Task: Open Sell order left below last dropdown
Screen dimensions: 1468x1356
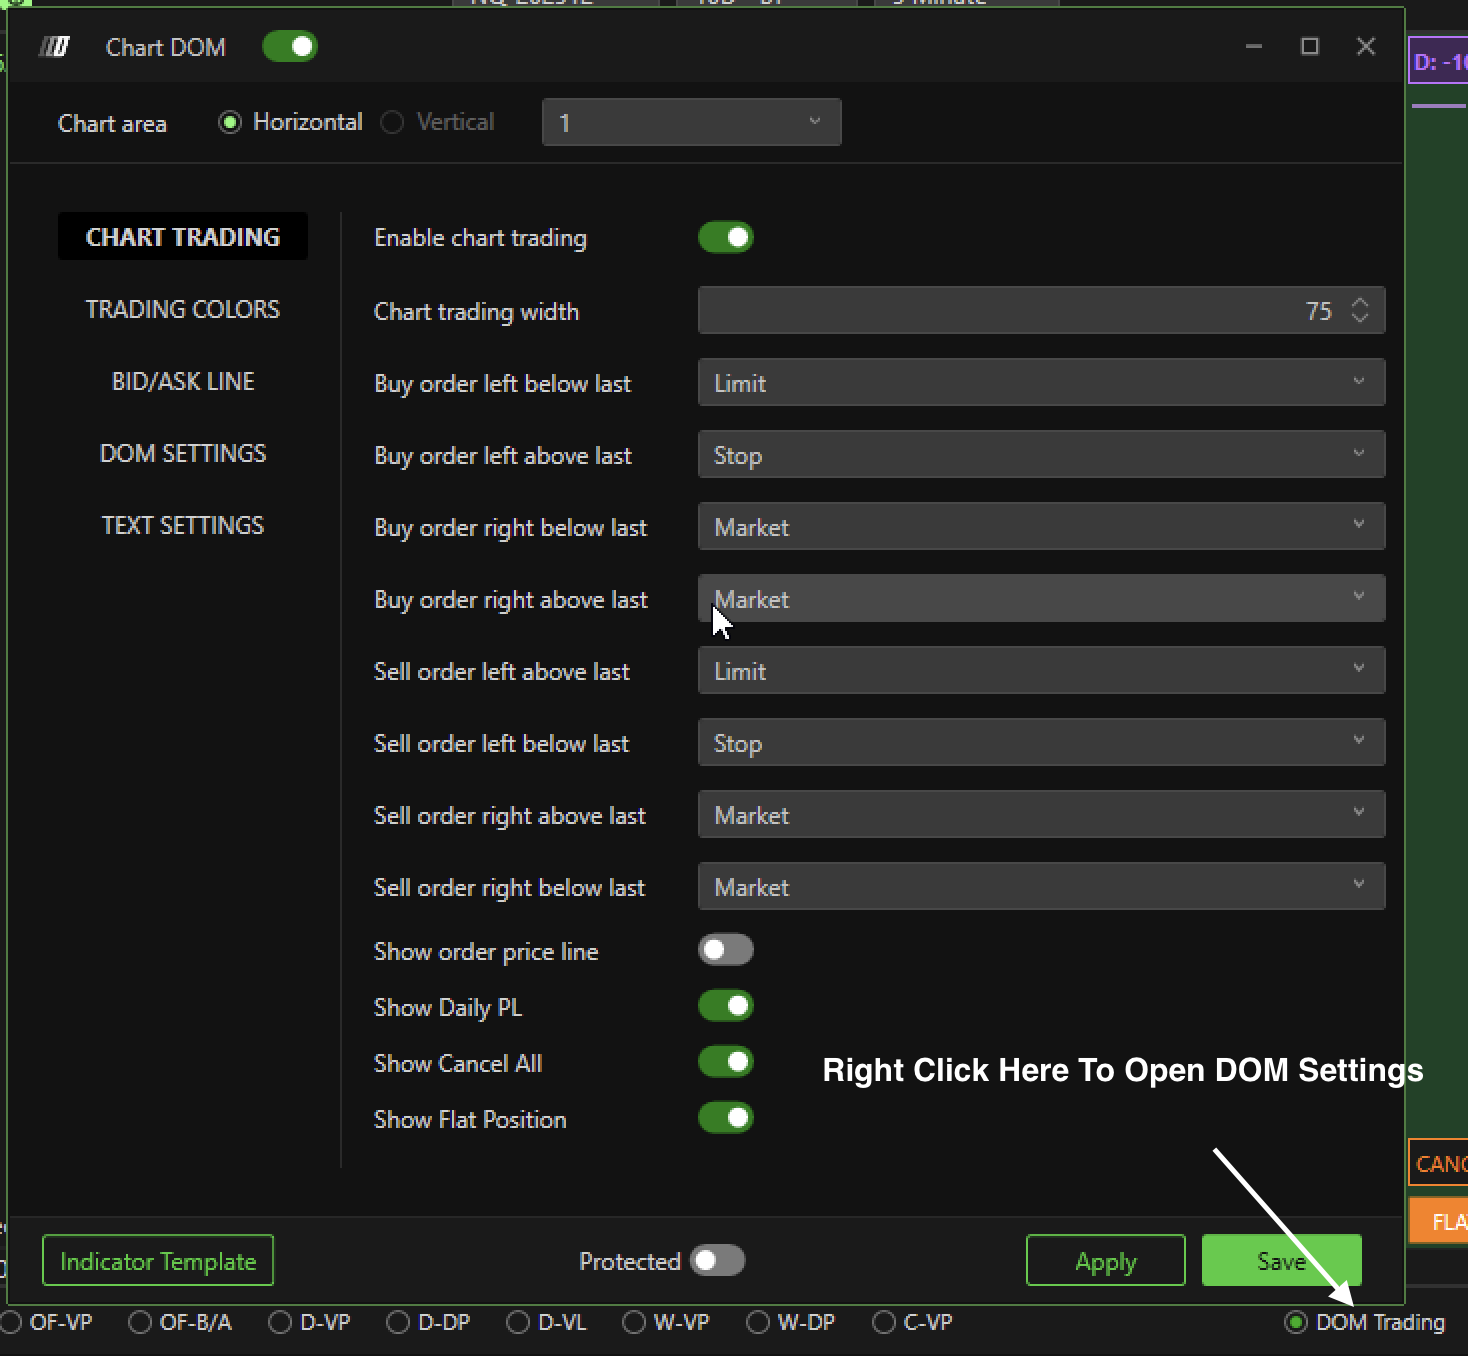Action: 1040,743
